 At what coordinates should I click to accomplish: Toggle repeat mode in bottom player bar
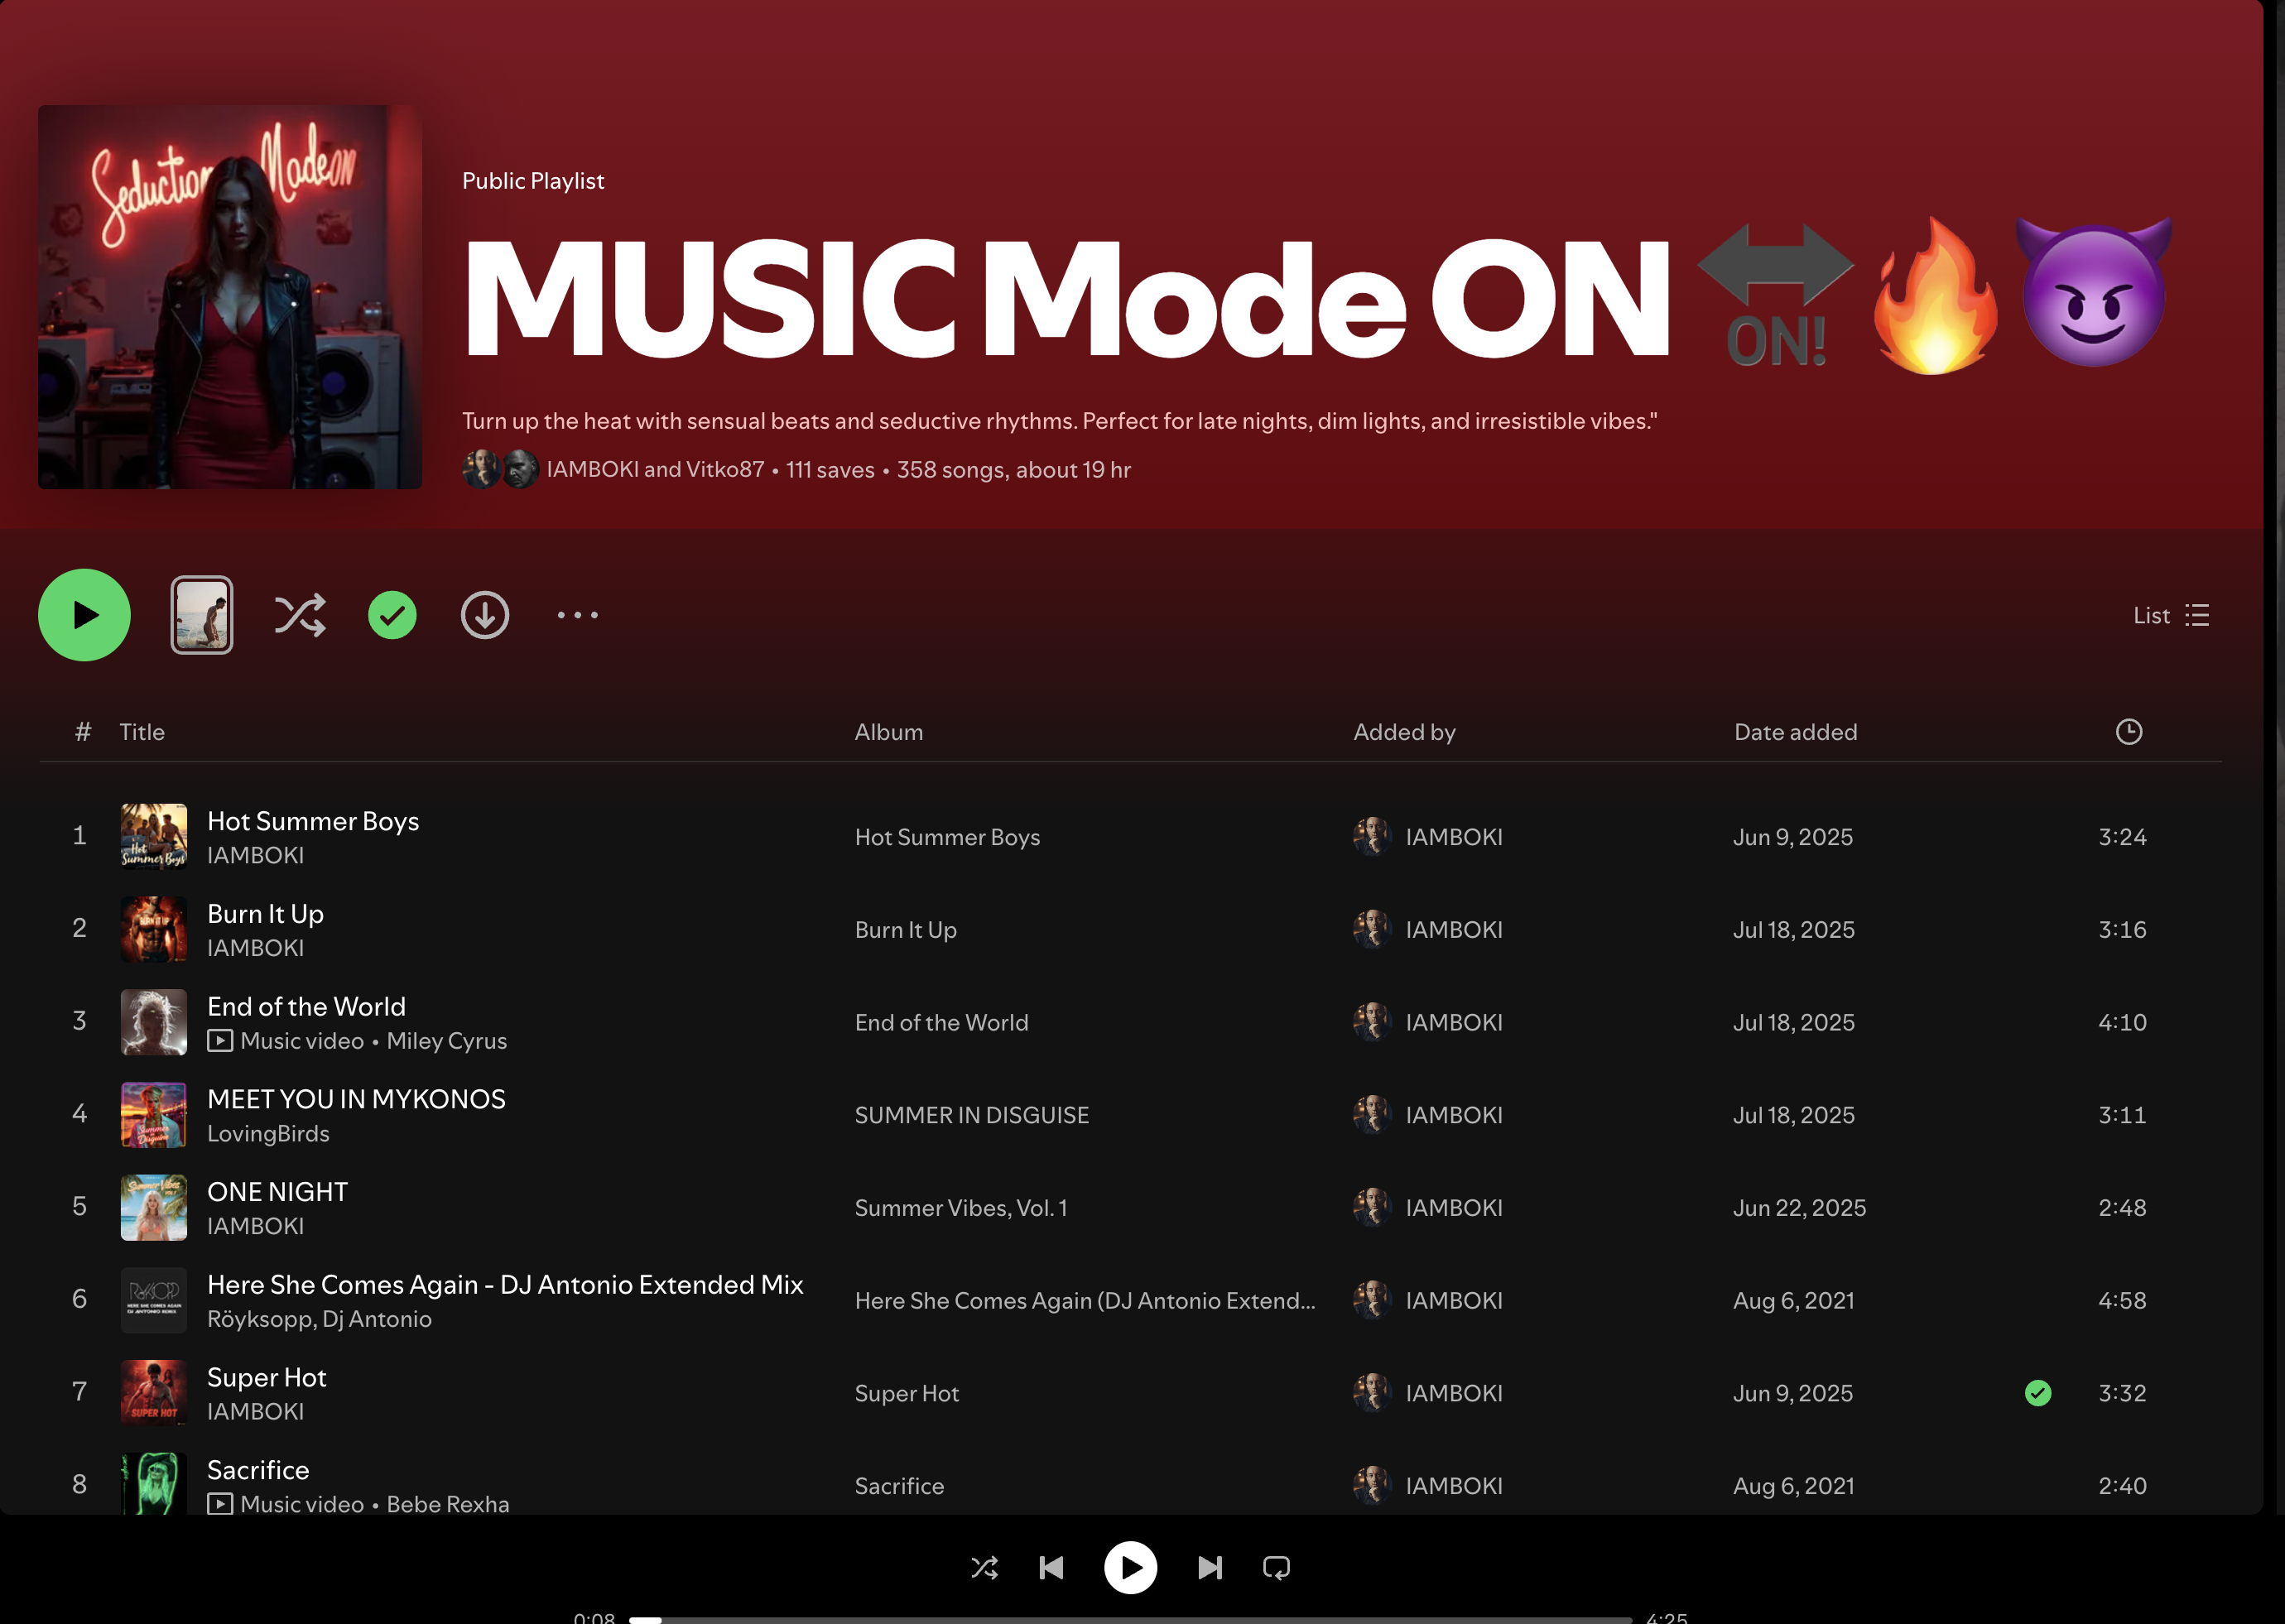click(x=1276, y=1567)
